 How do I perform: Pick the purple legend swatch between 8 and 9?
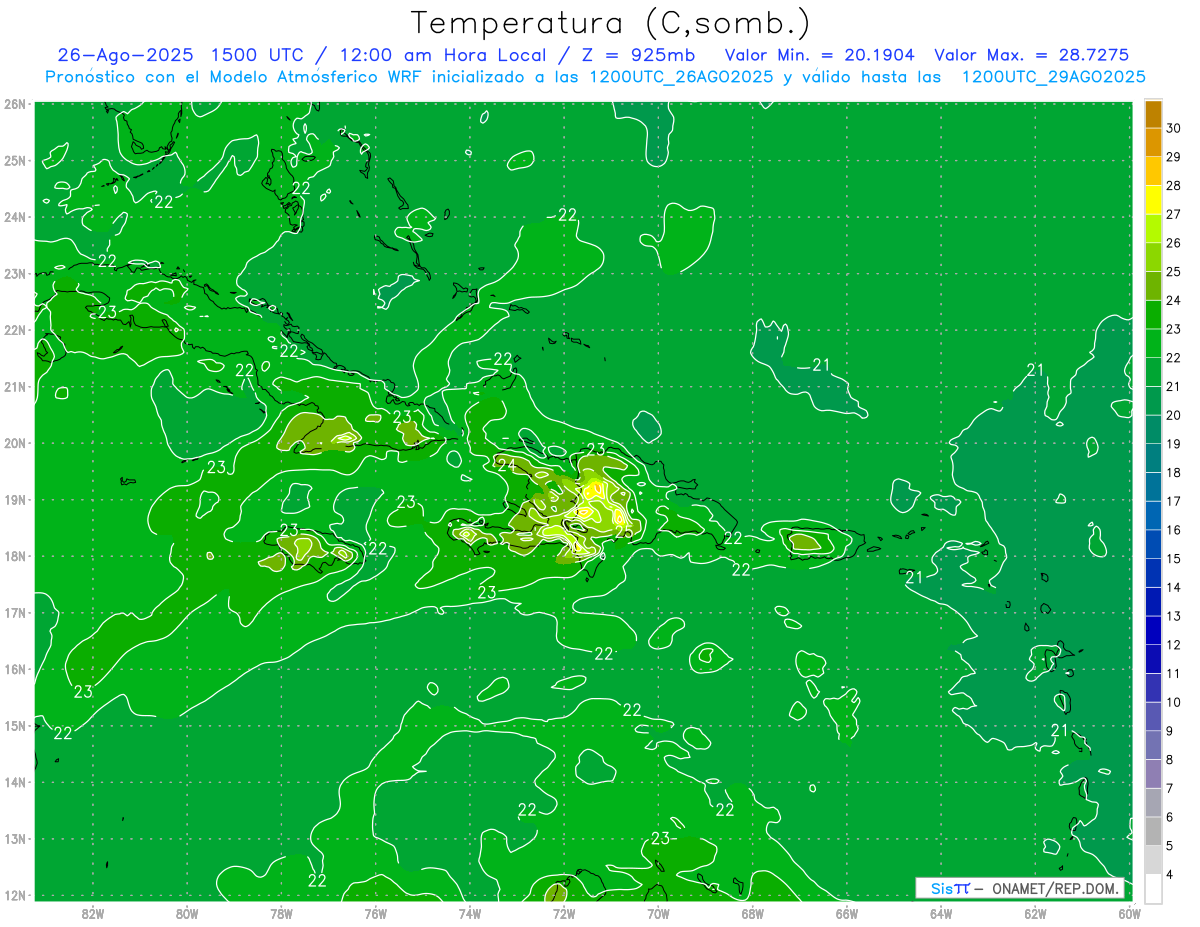pos(1153,745)
